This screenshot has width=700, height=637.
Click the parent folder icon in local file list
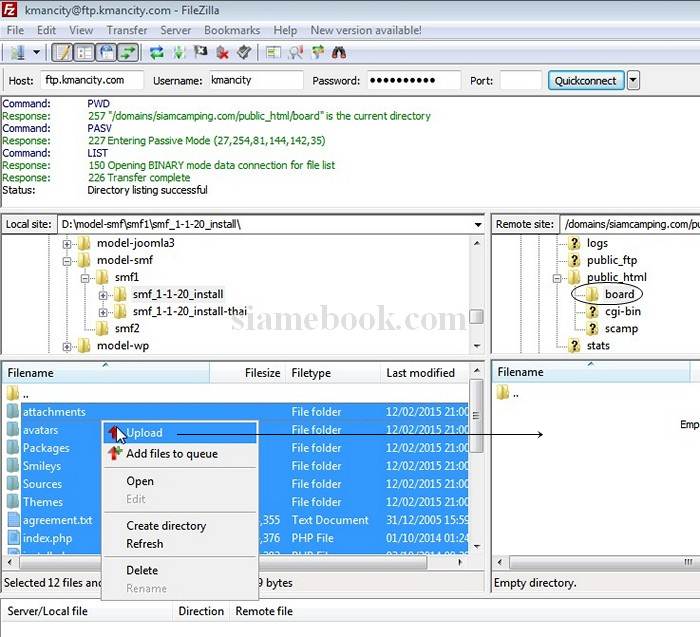pyautogui.click(x=13, y=394)
